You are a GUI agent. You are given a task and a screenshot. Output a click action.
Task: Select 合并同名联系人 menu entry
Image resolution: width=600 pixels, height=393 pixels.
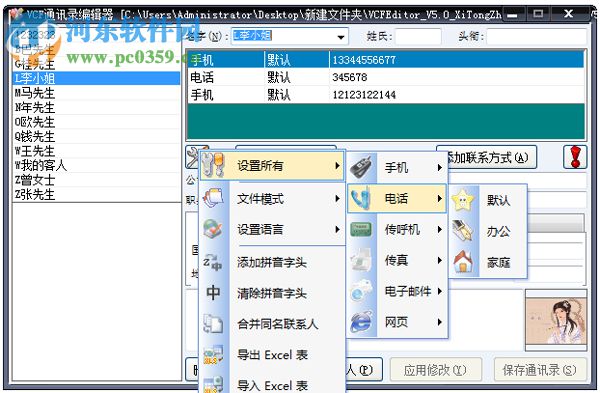(271, 324)
